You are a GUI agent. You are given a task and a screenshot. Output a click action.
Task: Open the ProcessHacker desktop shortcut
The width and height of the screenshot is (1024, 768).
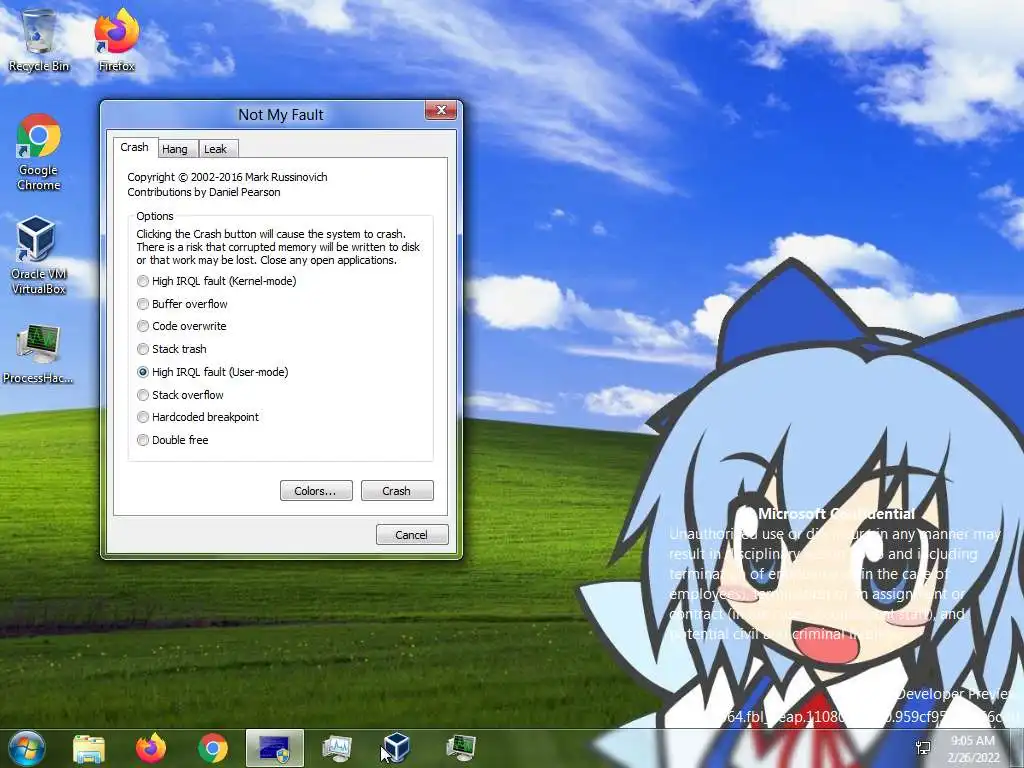pyautogui.click(x=39, y=354)
